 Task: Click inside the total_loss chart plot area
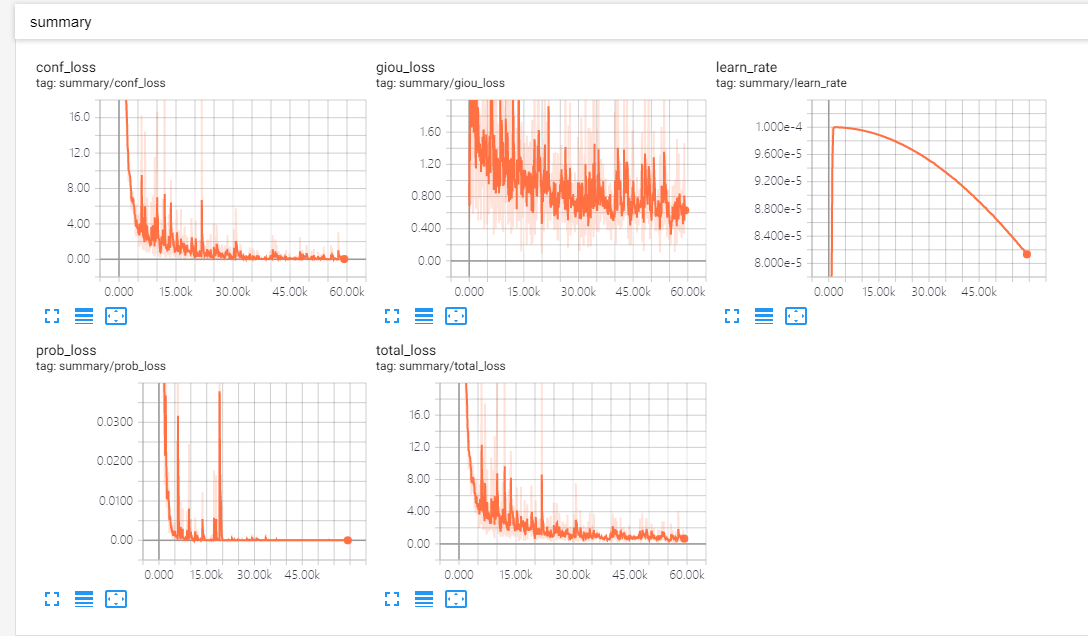pos(572,472)
